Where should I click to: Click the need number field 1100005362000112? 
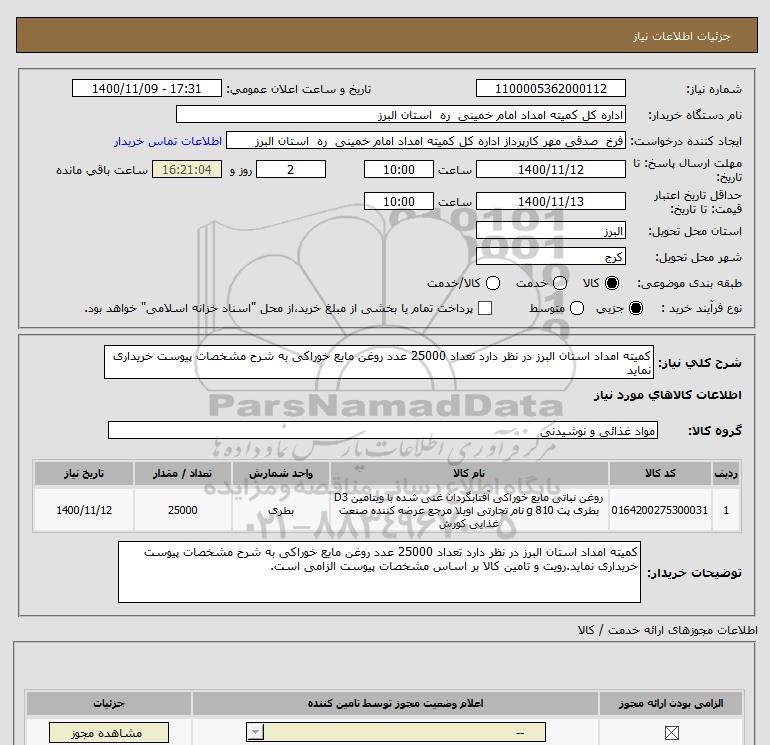click(550, 88)
